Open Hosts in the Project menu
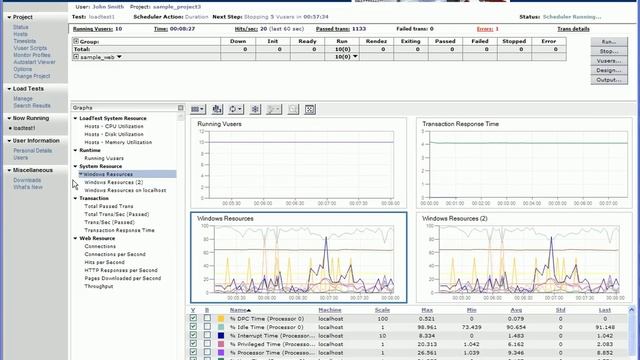 coord(20,34)
